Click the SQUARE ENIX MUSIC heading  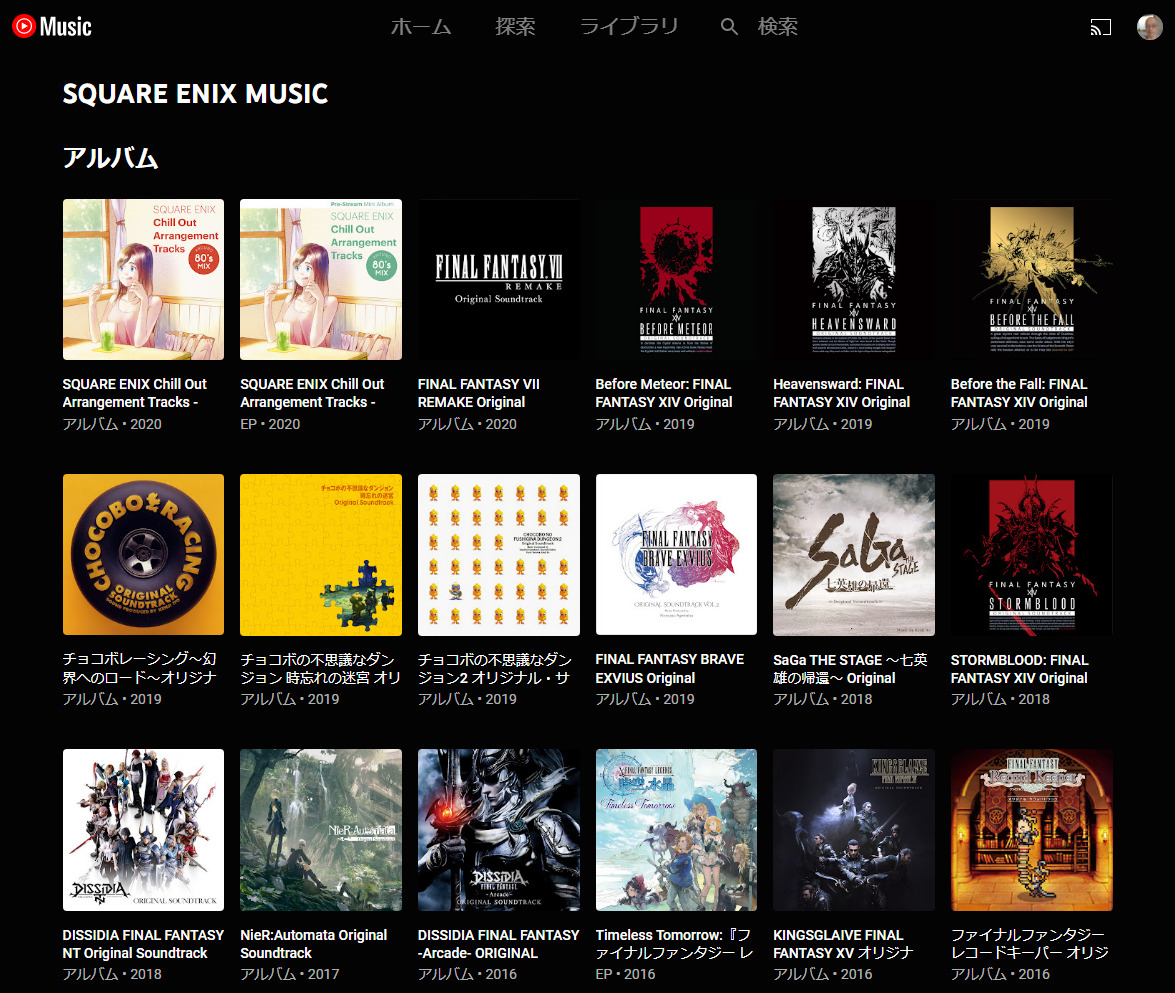coord(196,94)
